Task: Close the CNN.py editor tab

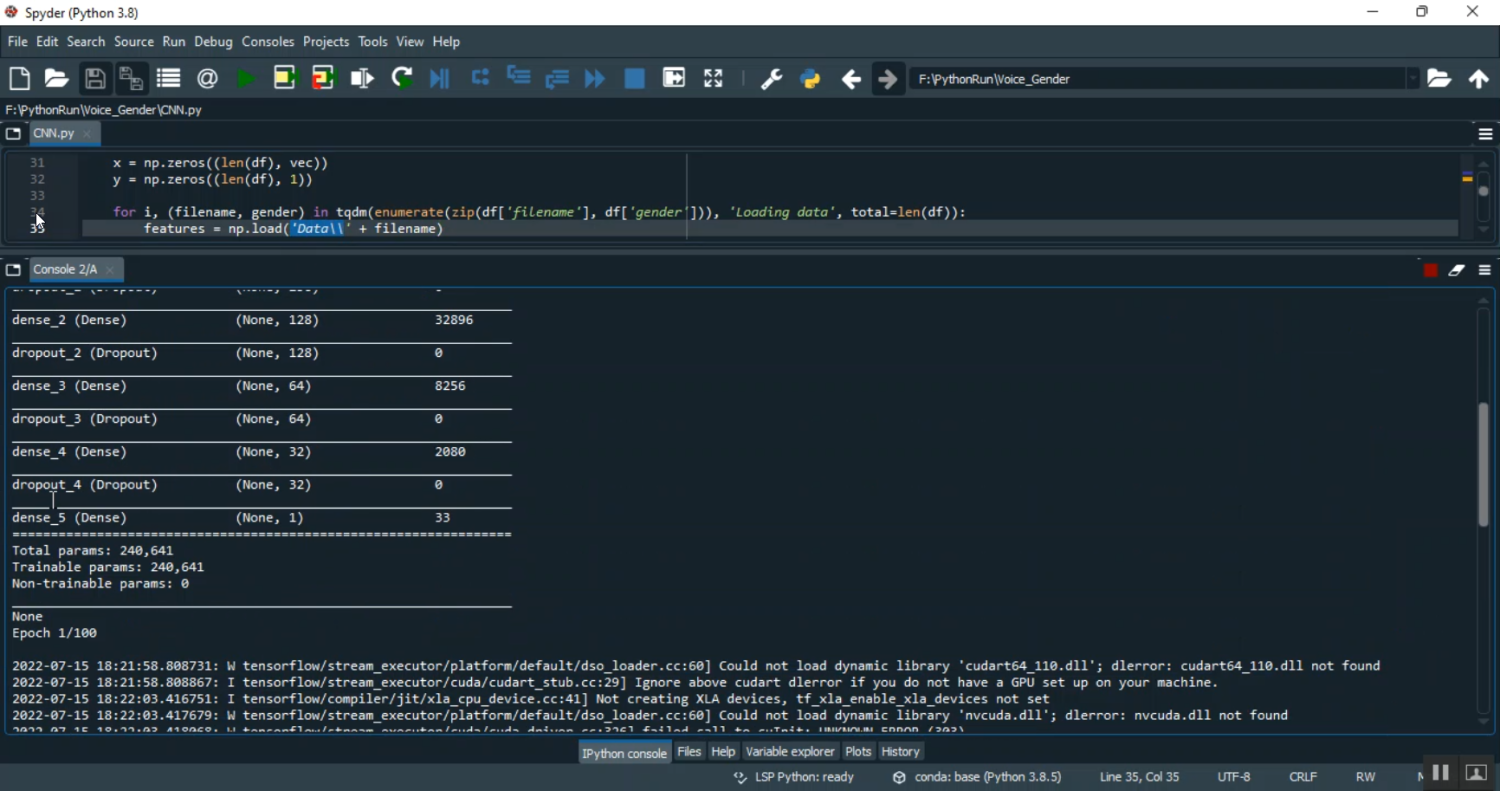Action: coord(88,134)
